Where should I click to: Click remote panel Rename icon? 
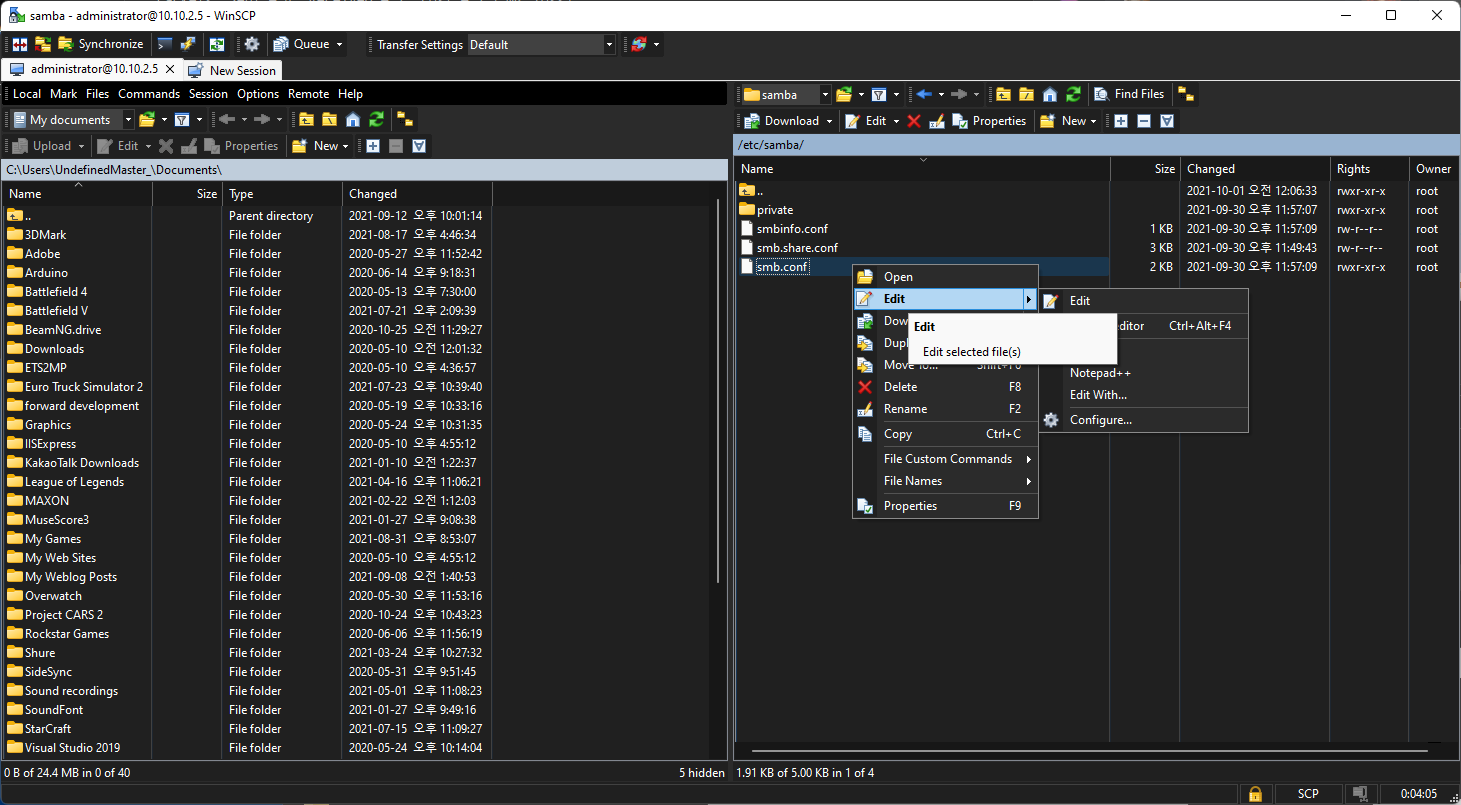tap(937, 121)
